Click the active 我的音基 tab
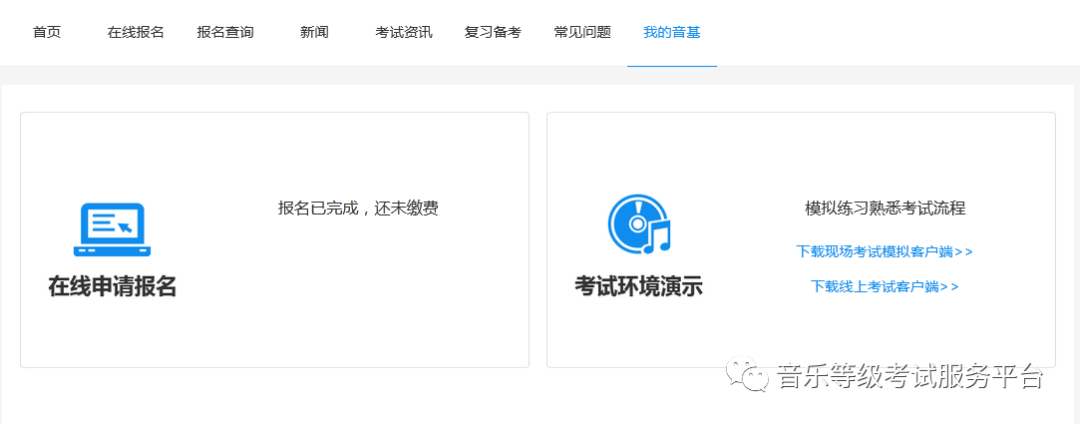The image size is (1080, 424). (x=671, y=32)
